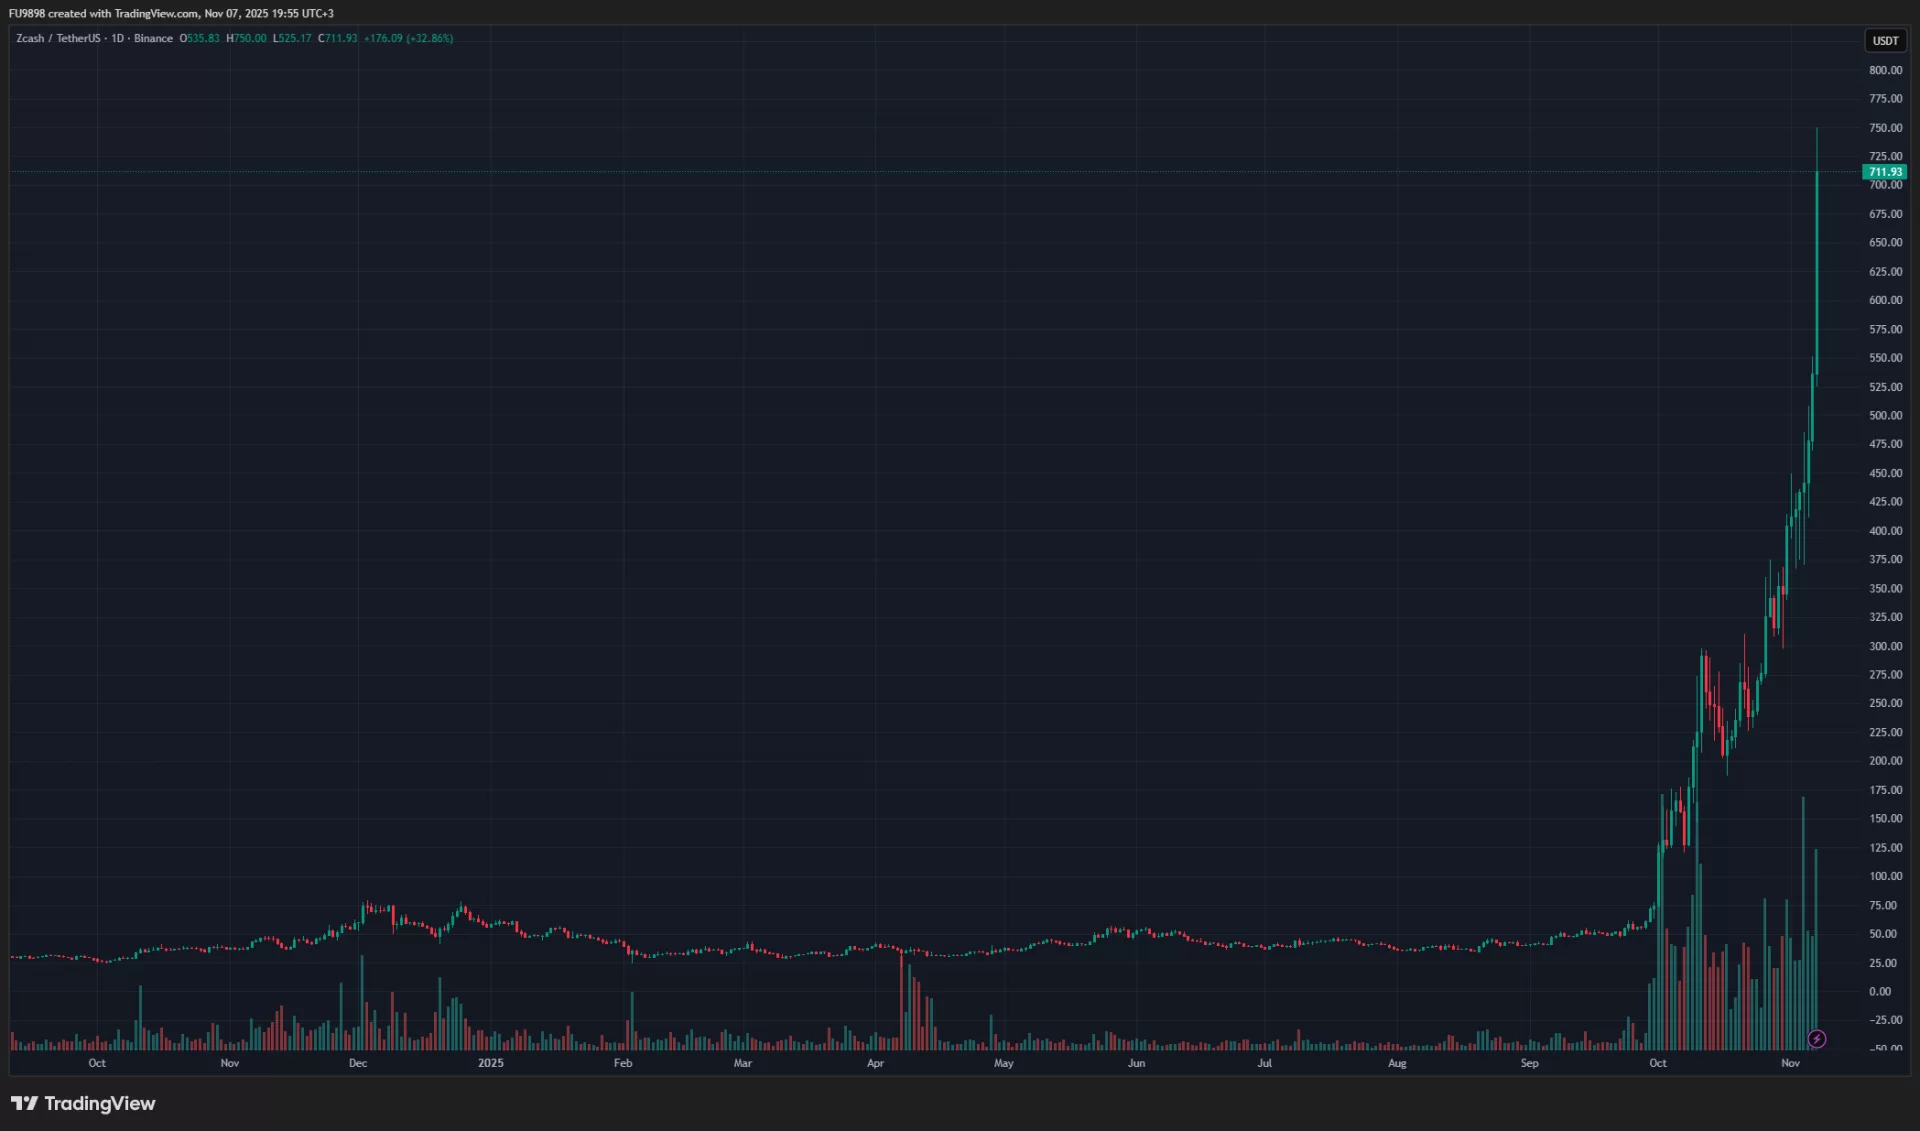The image size is (1920, 1131).
Task: Click the green 711.93 current price label
Action: [x=1885, y=172]
